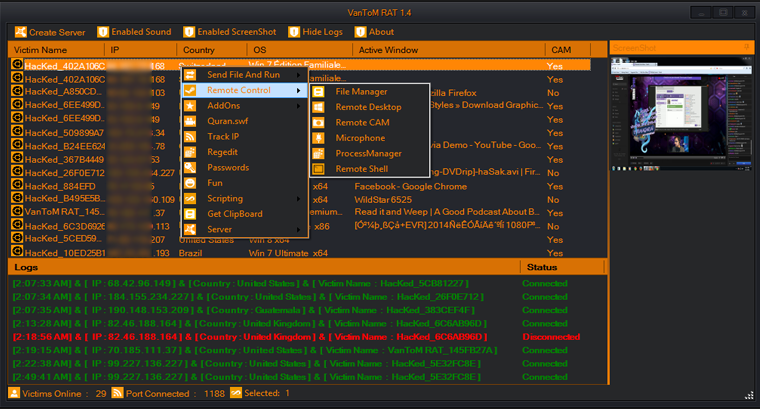The image size is (760, 409).
Task: Click the window resize grip in corner
Action: (749, 396)
